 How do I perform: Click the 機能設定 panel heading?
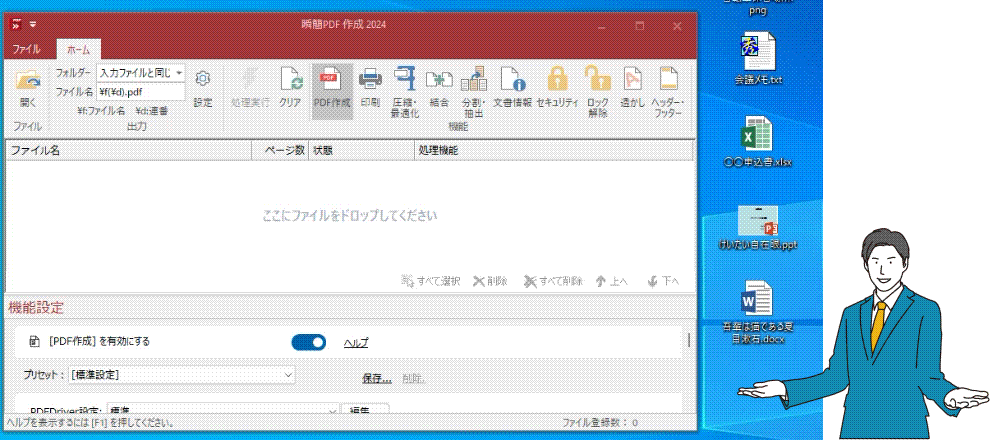[x=36, y=308]
